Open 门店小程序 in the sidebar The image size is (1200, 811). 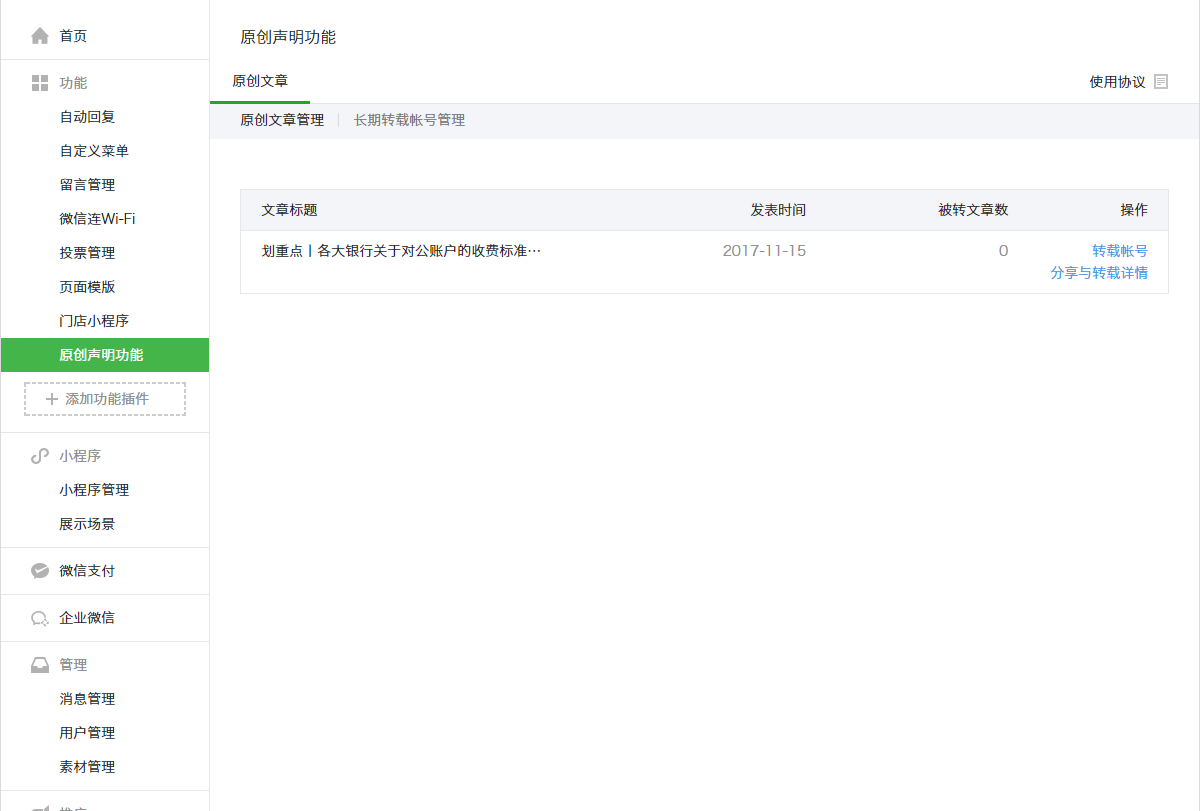pos(94,321)
